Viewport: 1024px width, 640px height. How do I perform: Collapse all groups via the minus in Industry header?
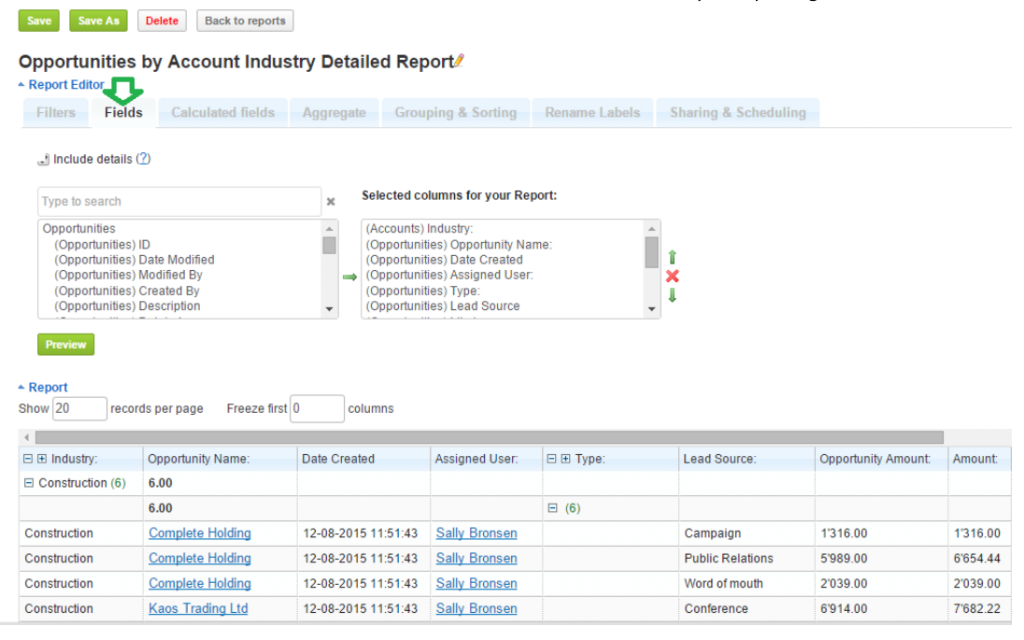click(x=29, y=458)
